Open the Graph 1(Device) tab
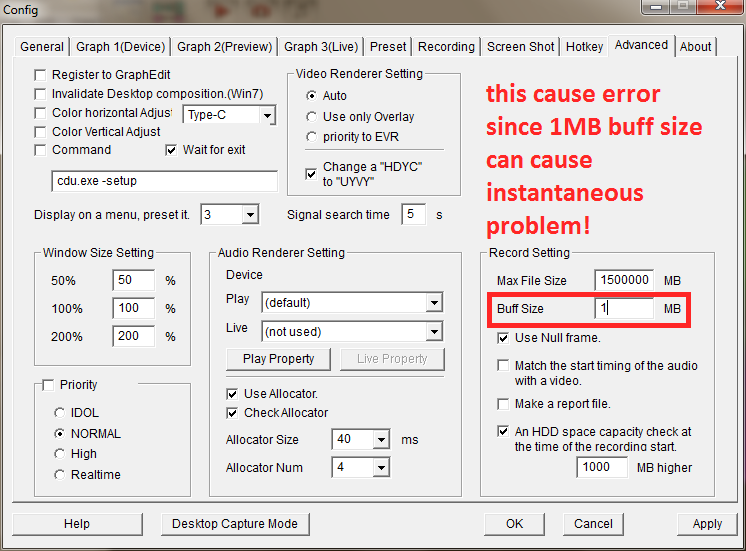746x551 pixels. coord(120,47)
